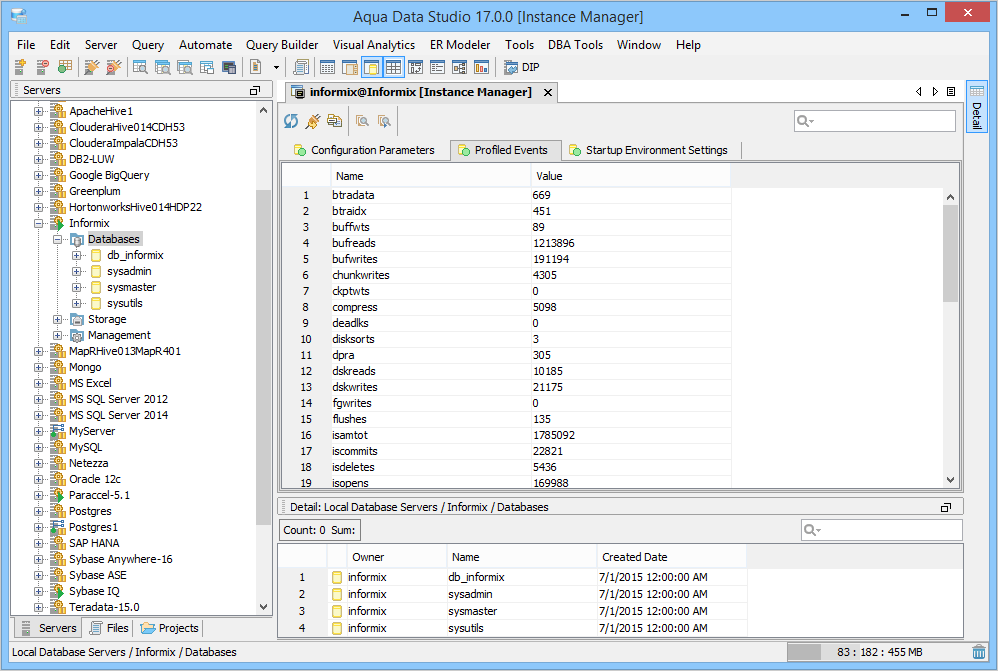Click the ER diagram window toolbar icon

[x=460, y=67]
